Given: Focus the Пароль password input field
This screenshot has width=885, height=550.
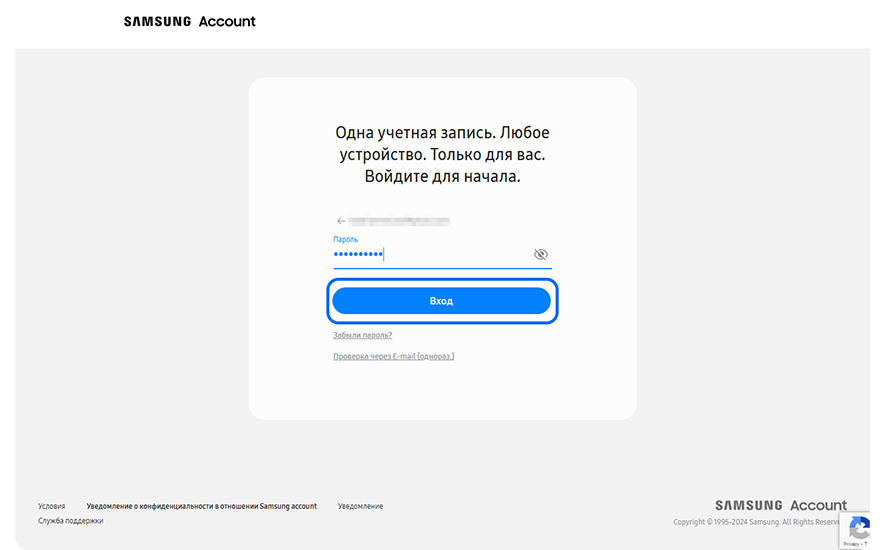Looking at the screenshot, I should (430, 256).
